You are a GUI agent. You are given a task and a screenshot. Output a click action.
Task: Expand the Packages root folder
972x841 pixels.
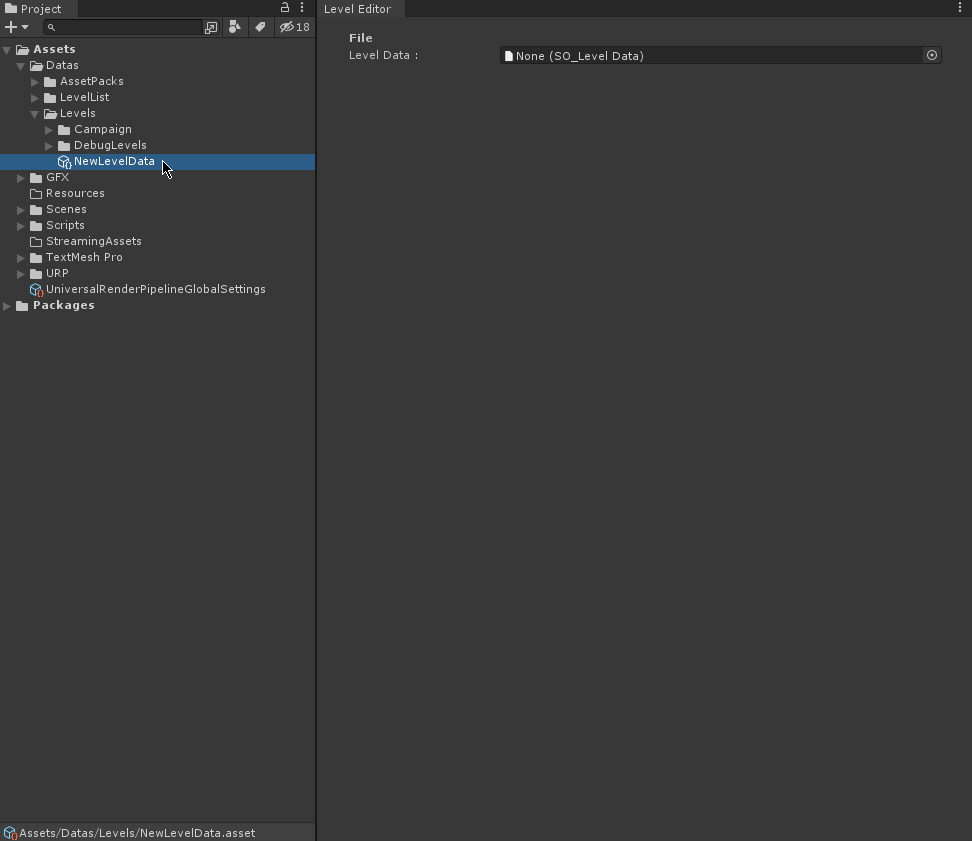[x=7, y=305]
